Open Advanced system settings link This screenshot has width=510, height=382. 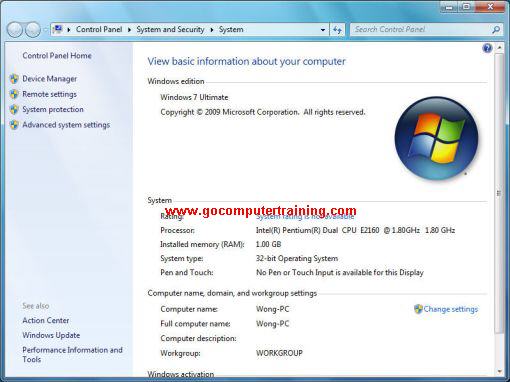[66, 125]
